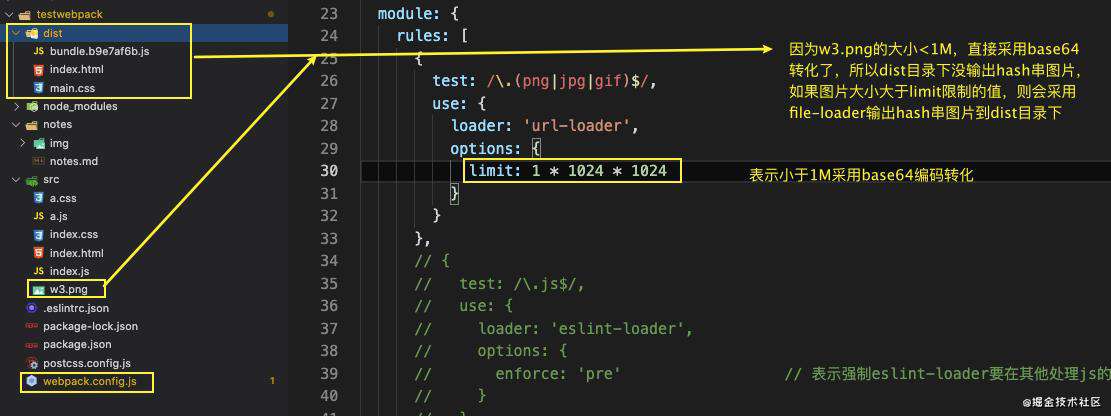Click line number 34 in the gutter
The width and height of the screenshot is (1111, 416).
point(329,261)
